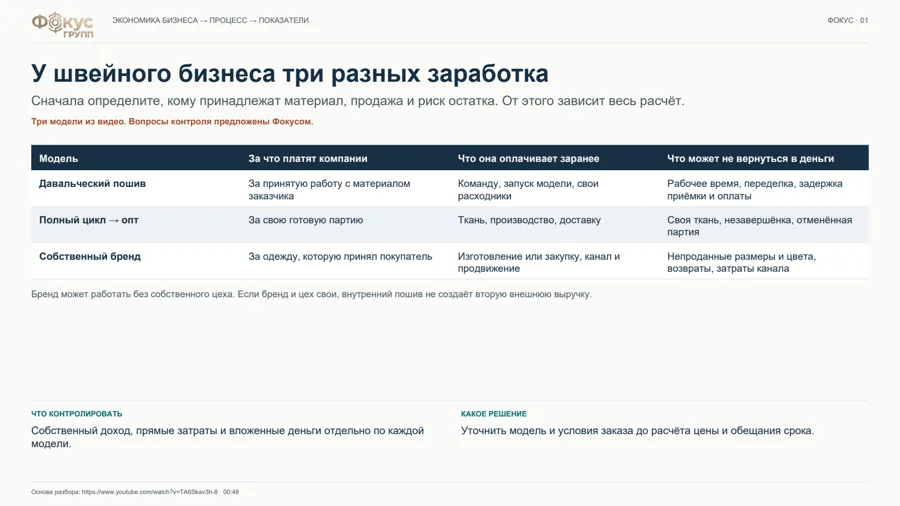The image size is (900, 506).
Task: Click cell 'Изготовление или закупку, канал и продвижение'
Action: pyautogui.click(x=539, y=262)
